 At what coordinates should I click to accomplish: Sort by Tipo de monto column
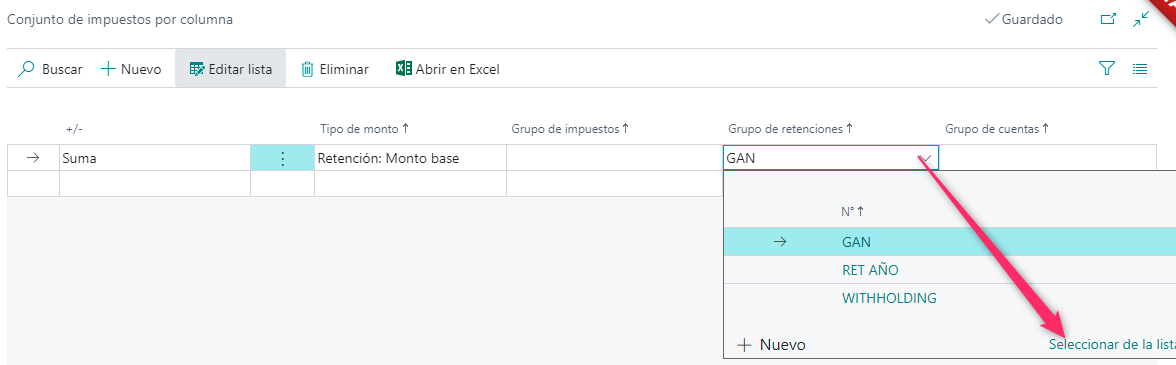(x=364, y=128)
